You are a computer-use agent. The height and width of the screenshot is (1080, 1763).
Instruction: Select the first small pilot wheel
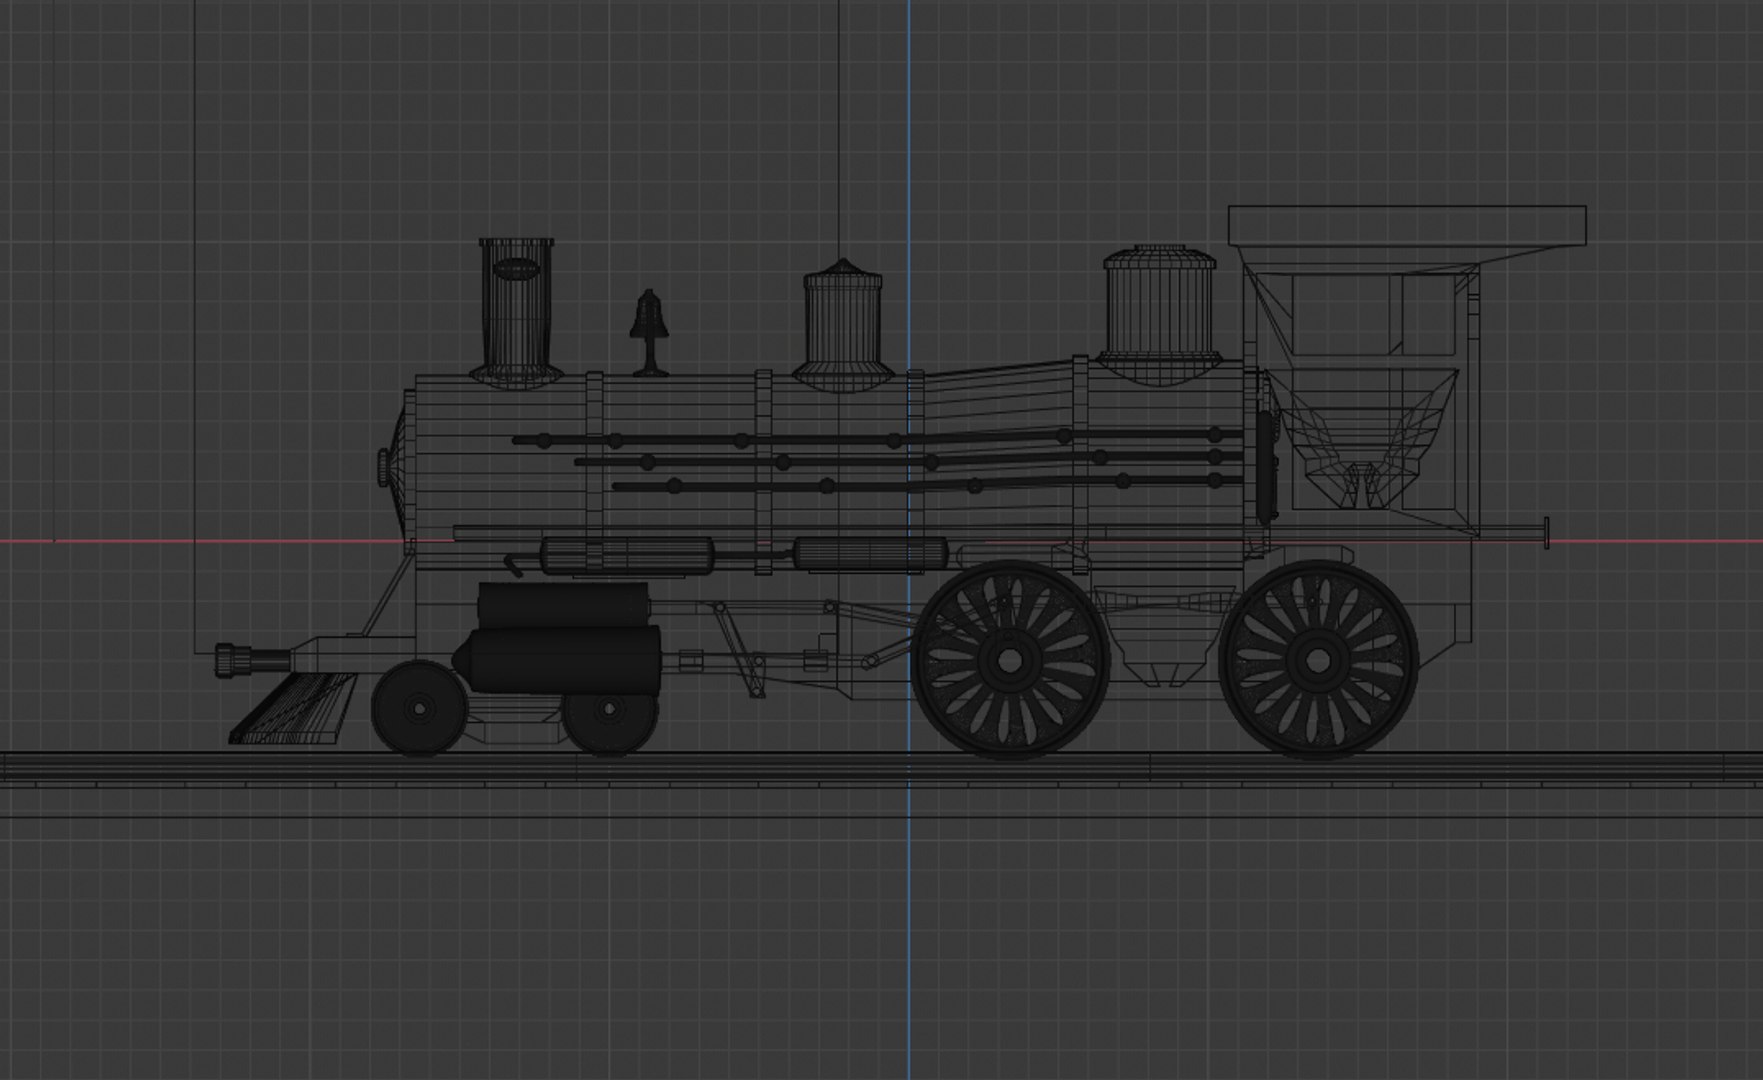[419, 708]
